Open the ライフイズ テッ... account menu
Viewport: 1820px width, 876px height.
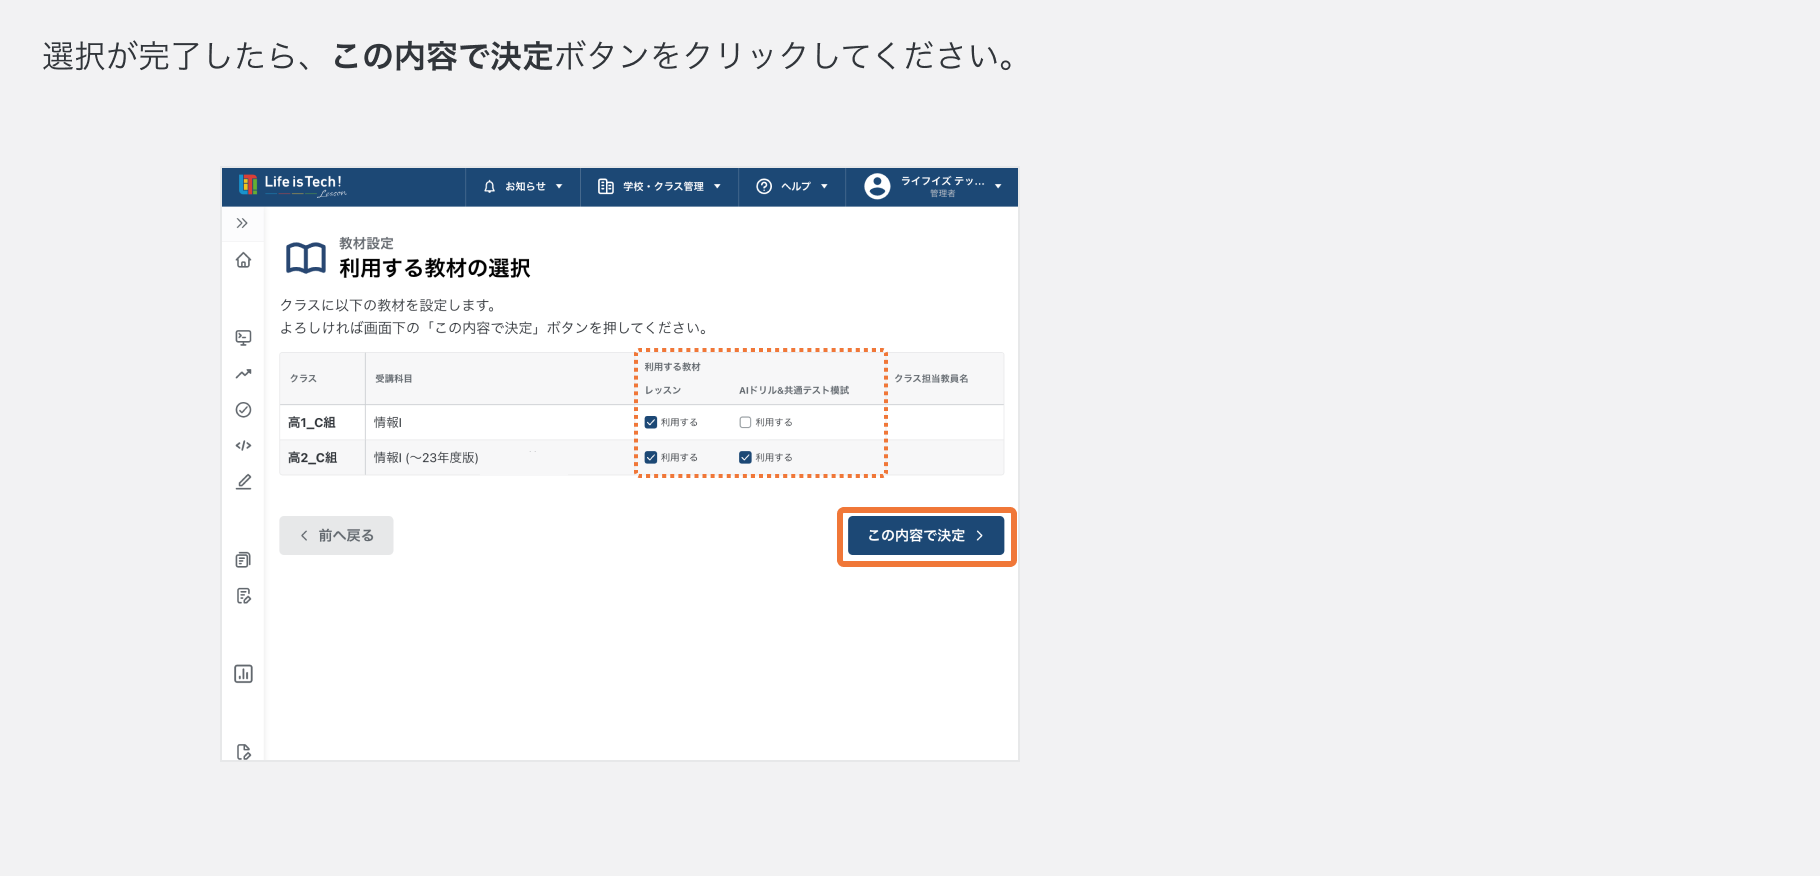point(932,187)
